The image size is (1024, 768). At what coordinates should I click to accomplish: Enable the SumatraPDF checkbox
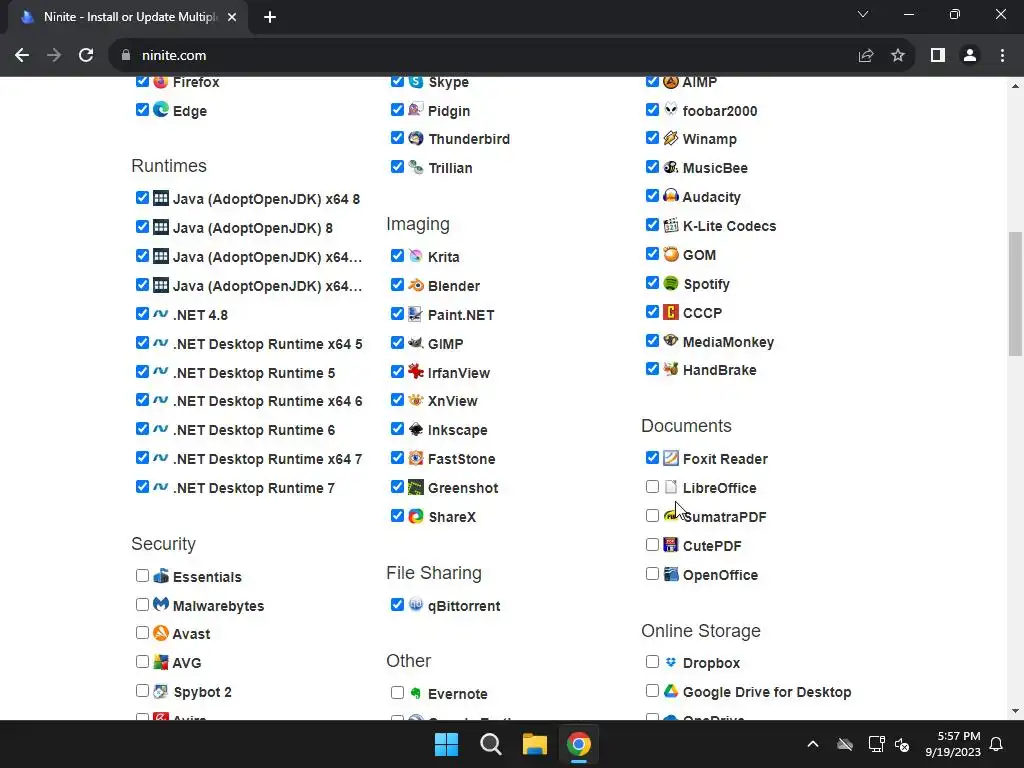pos(652,516)
